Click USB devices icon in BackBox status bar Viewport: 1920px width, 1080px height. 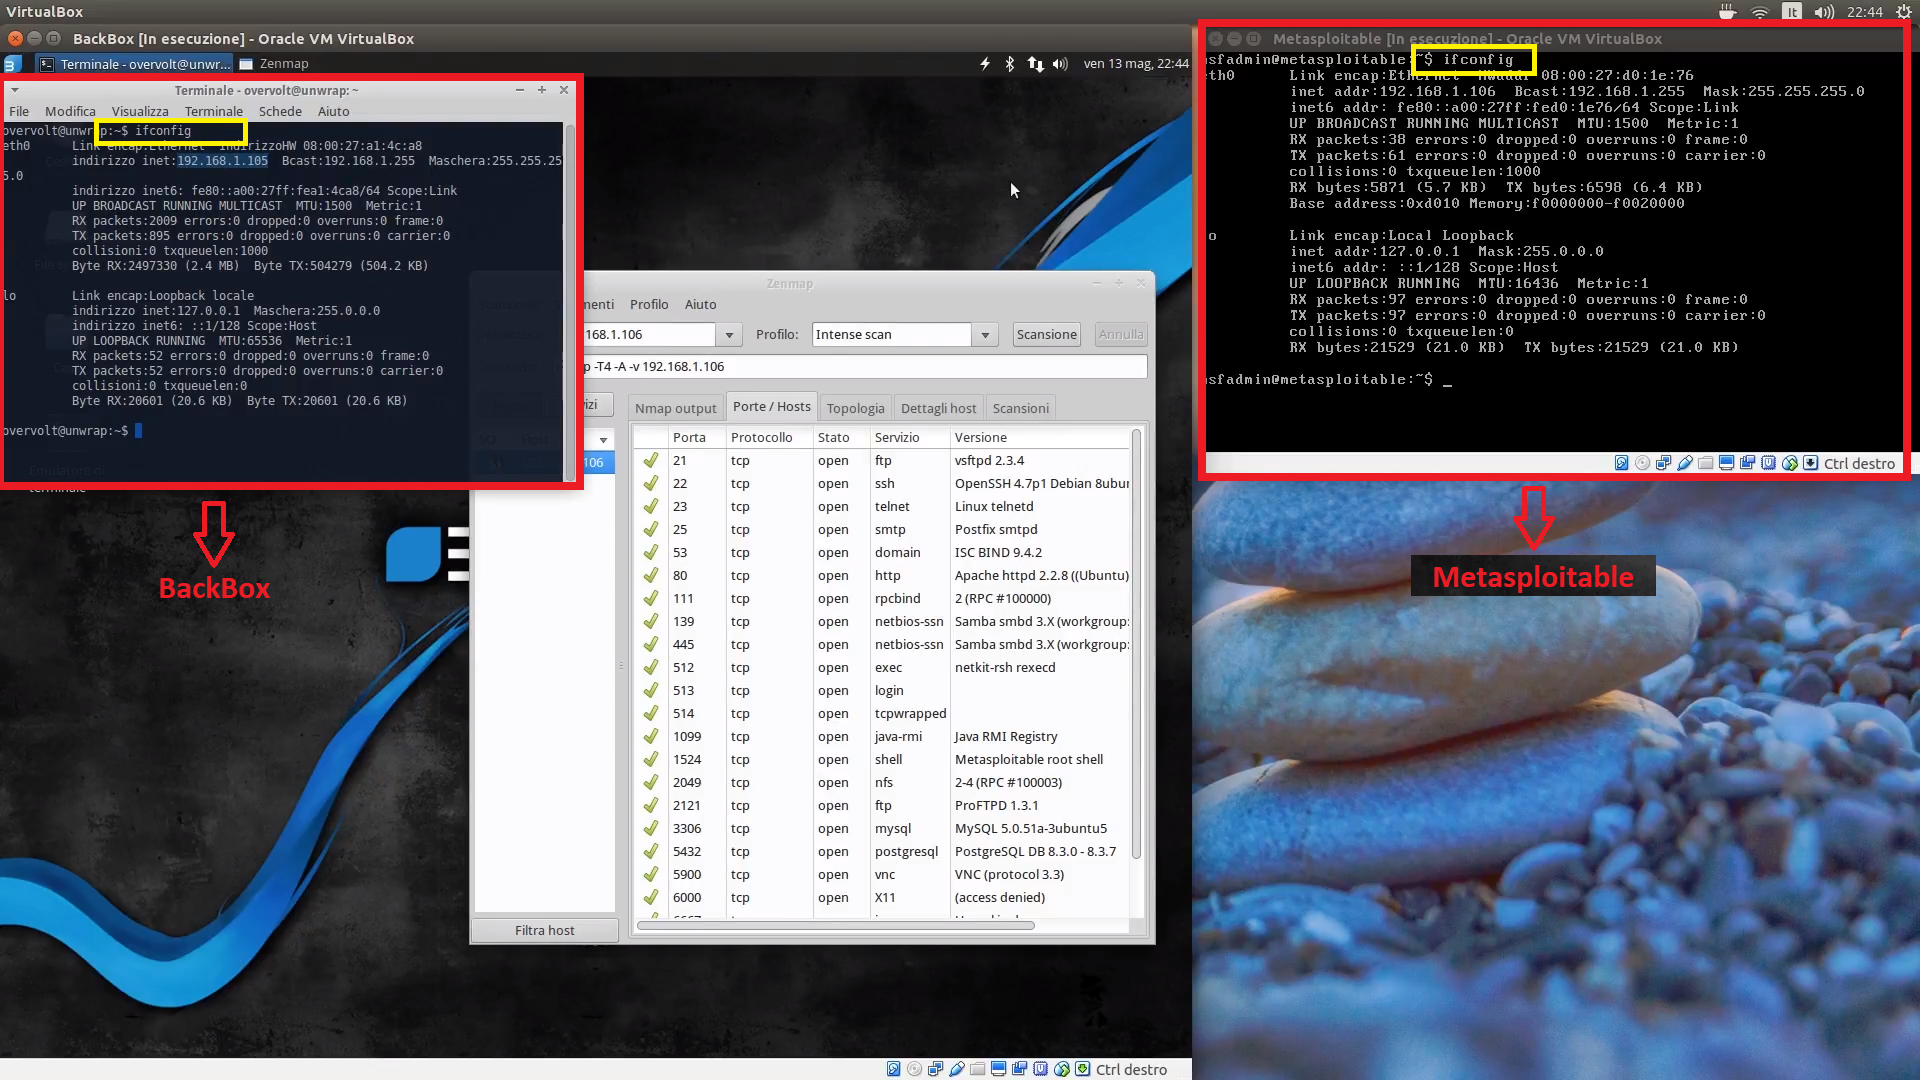957,1069
